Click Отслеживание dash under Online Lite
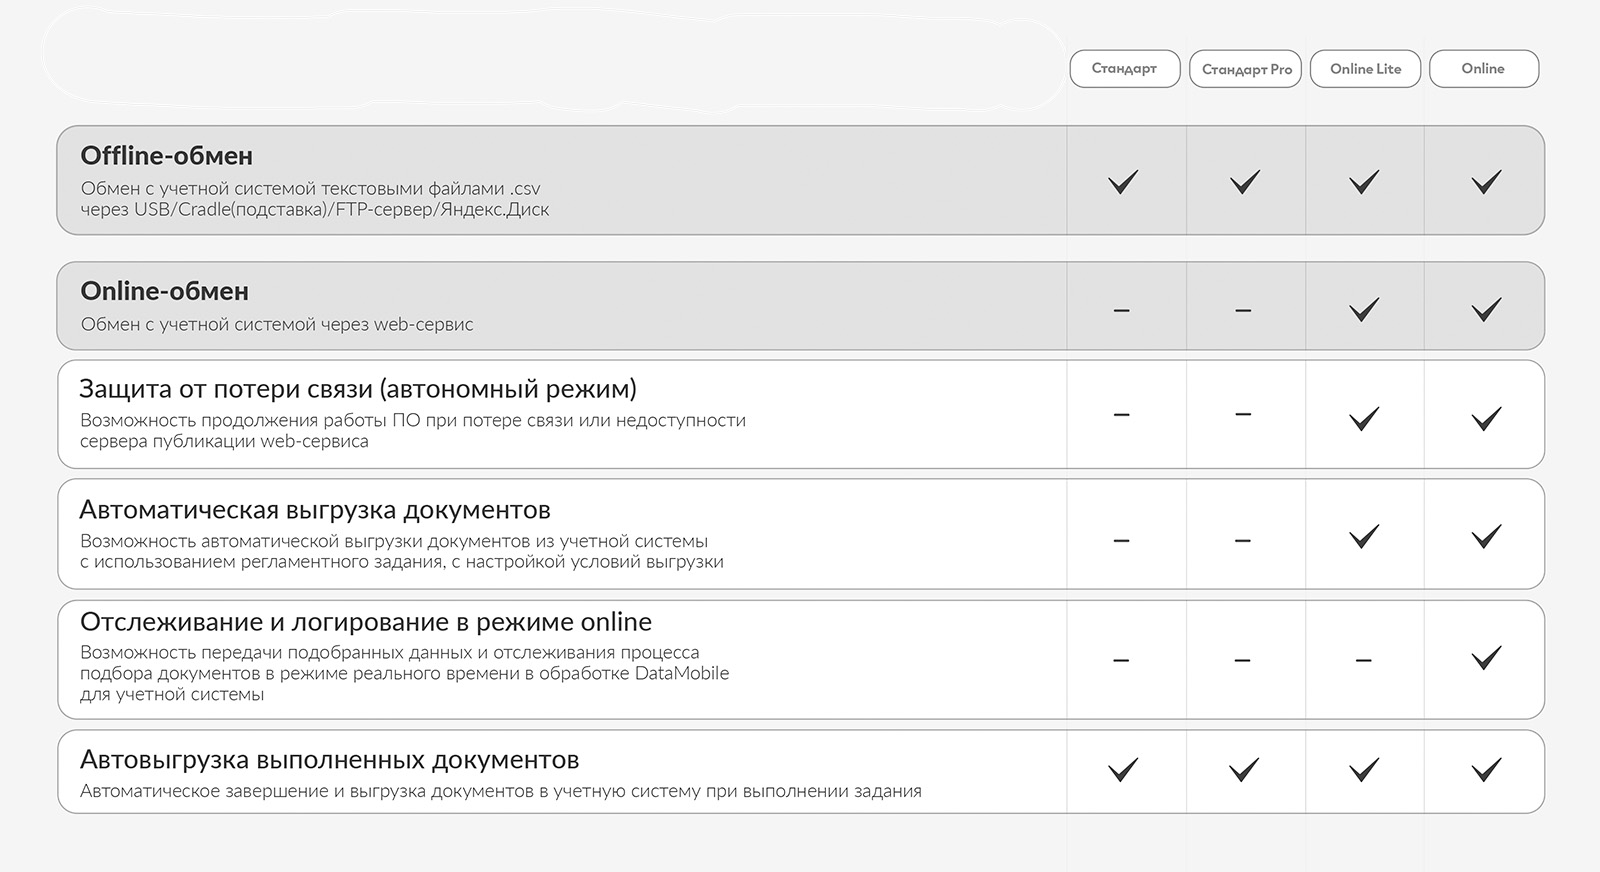The image size is (1600, 872). click(x=1363, y=660)
